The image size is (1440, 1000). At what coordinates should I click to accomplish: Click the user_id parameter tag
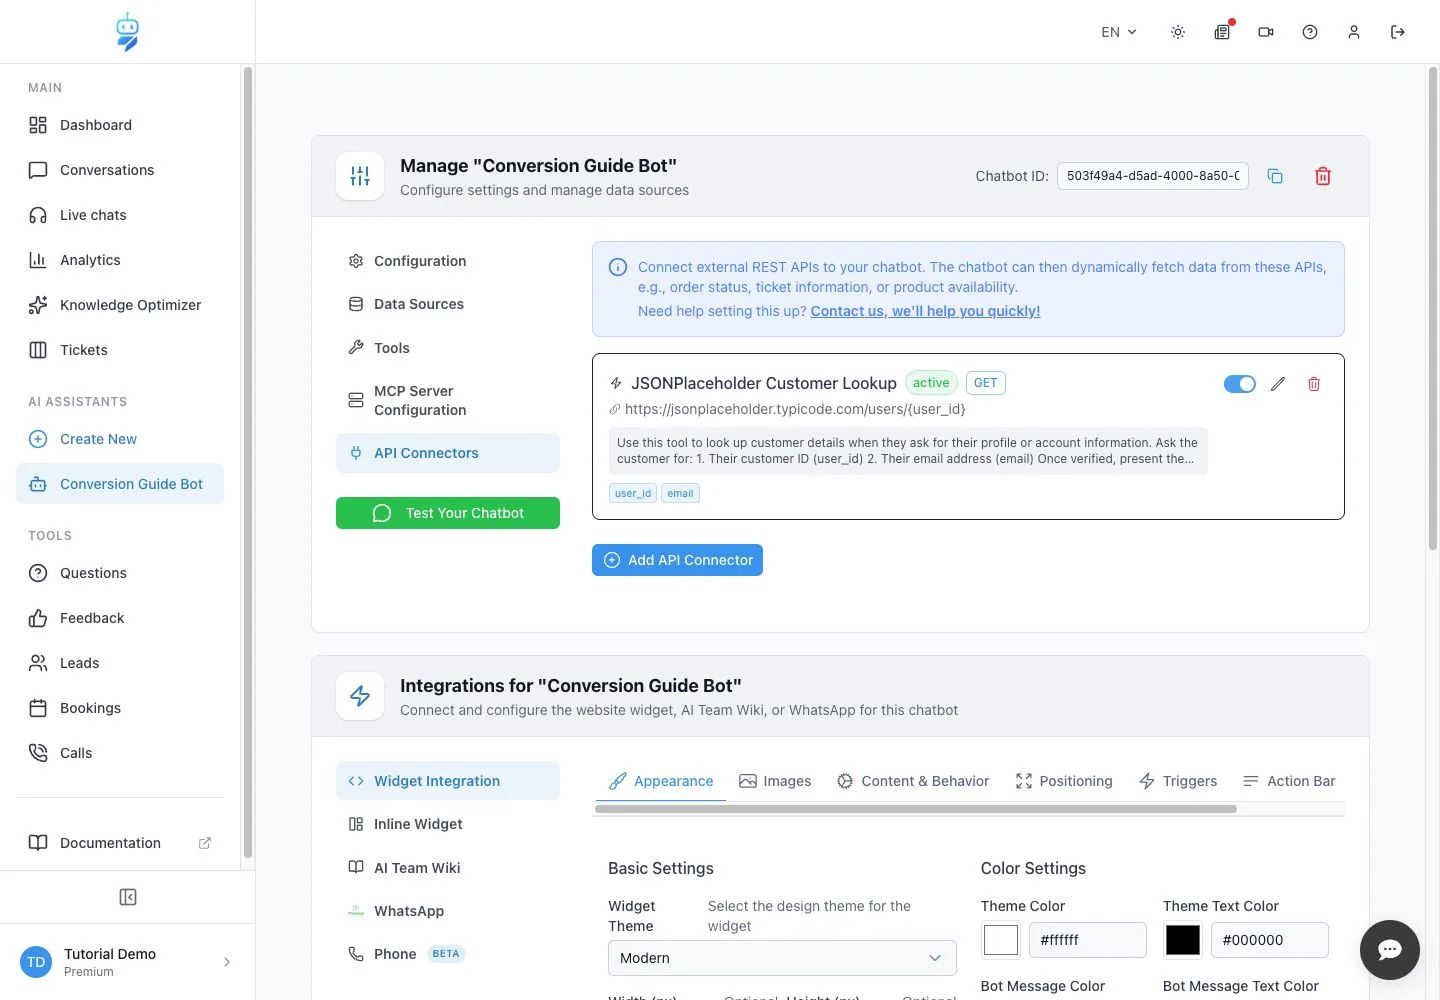(633, 493)
